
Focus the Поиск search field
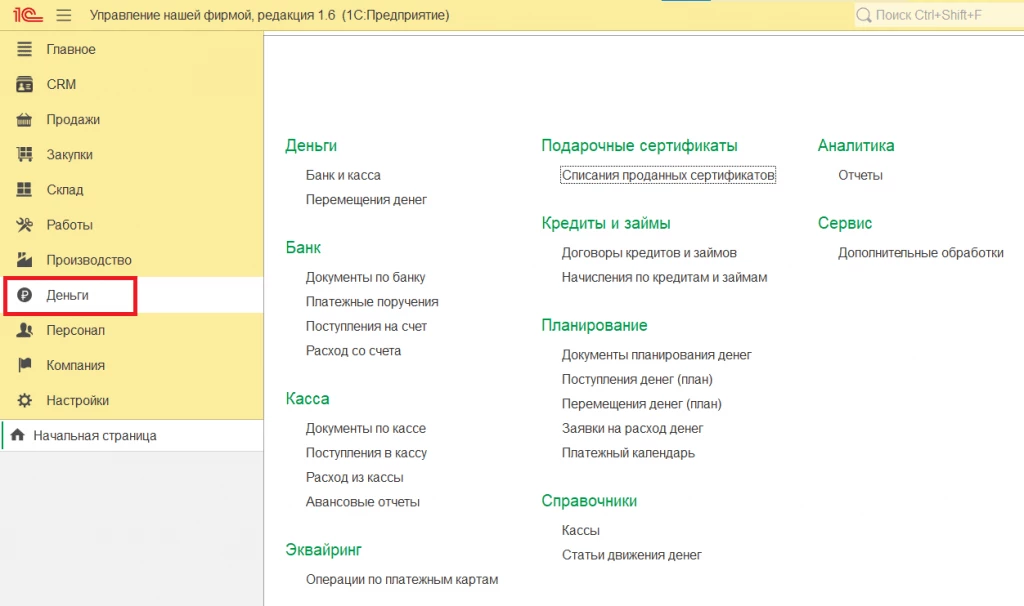(938, 15)
